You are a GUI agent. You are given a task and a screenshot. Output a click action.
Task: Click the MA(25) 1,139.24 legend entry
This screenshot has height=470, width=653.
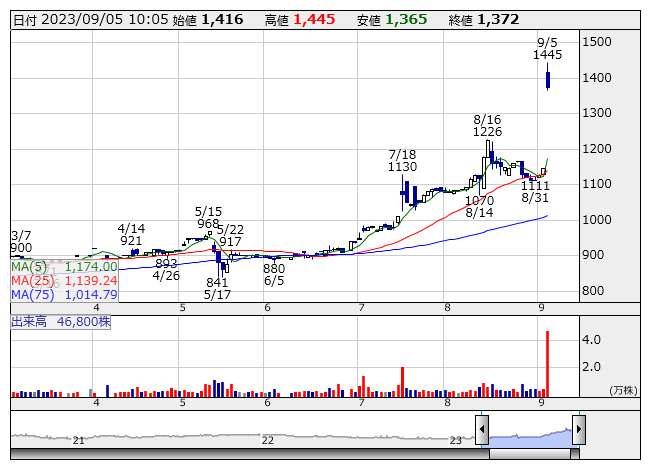pos(64,281)
